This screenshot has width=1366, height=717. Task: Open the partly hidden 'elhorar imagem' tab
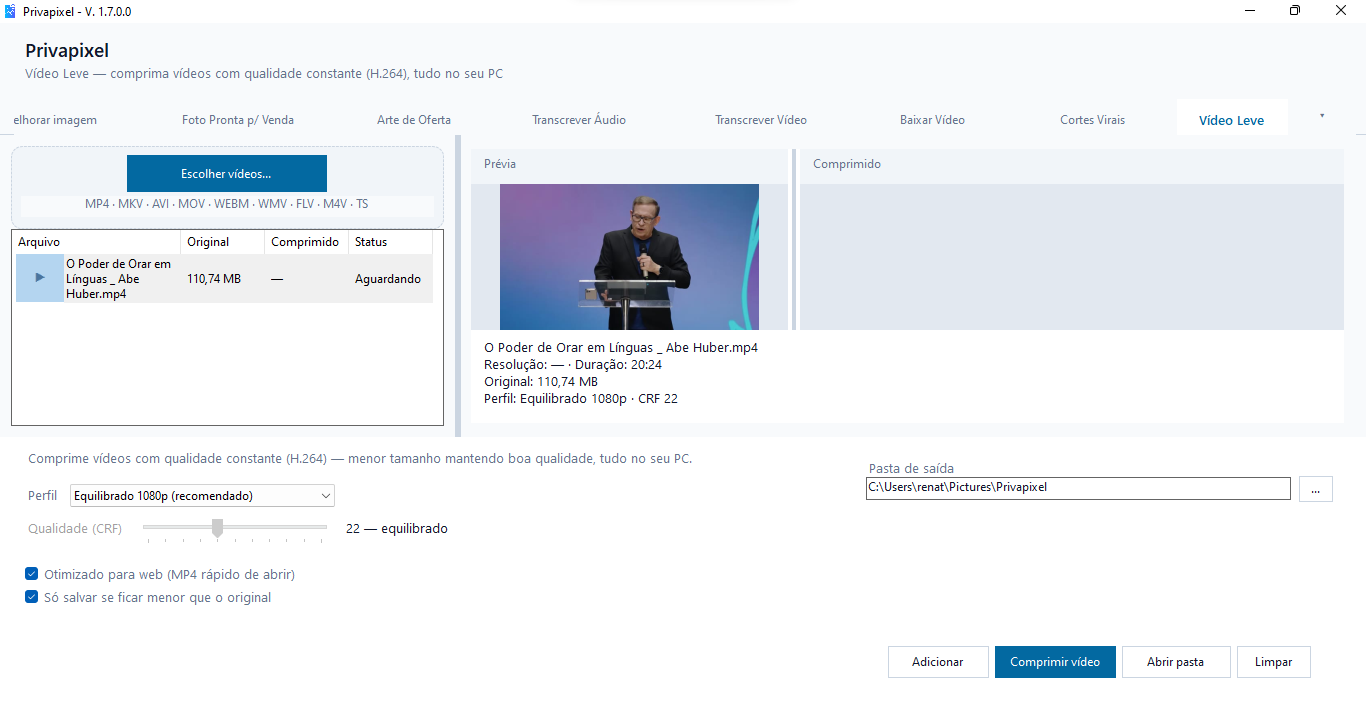click(x=55, y=120)
